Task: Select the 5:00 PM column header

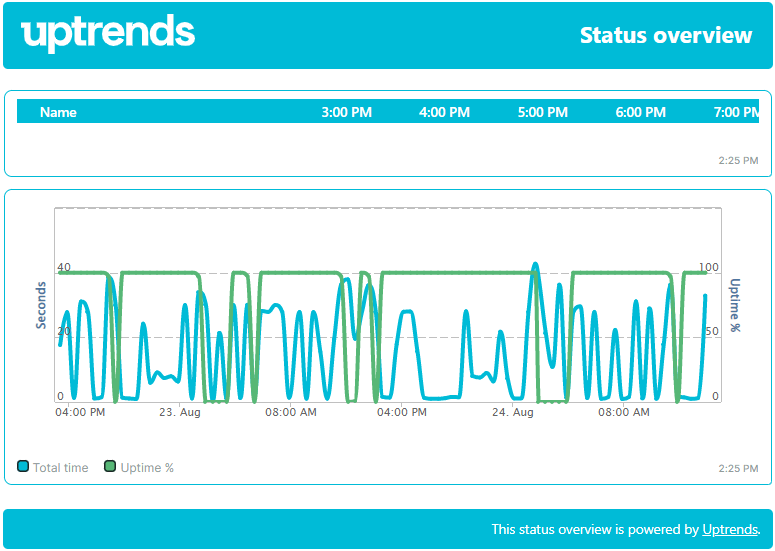Action: click(x=542, y=112)
